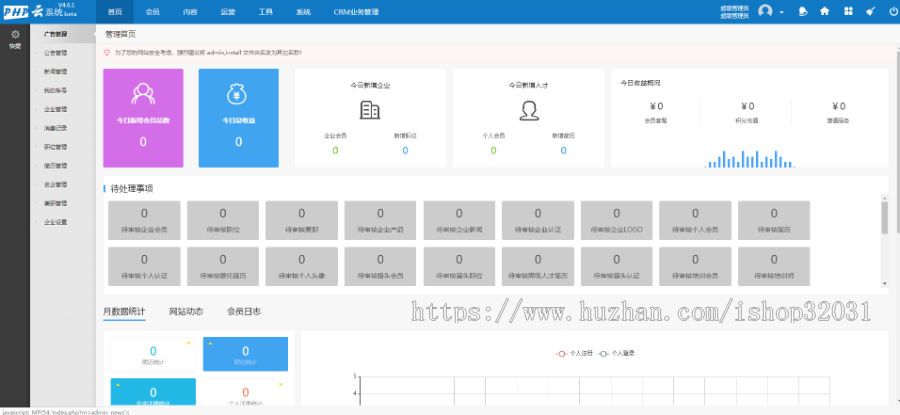Open the 待审核企业新闻 pending card
The height and width of the screenshot is (415, 900).
pos(459,220)
